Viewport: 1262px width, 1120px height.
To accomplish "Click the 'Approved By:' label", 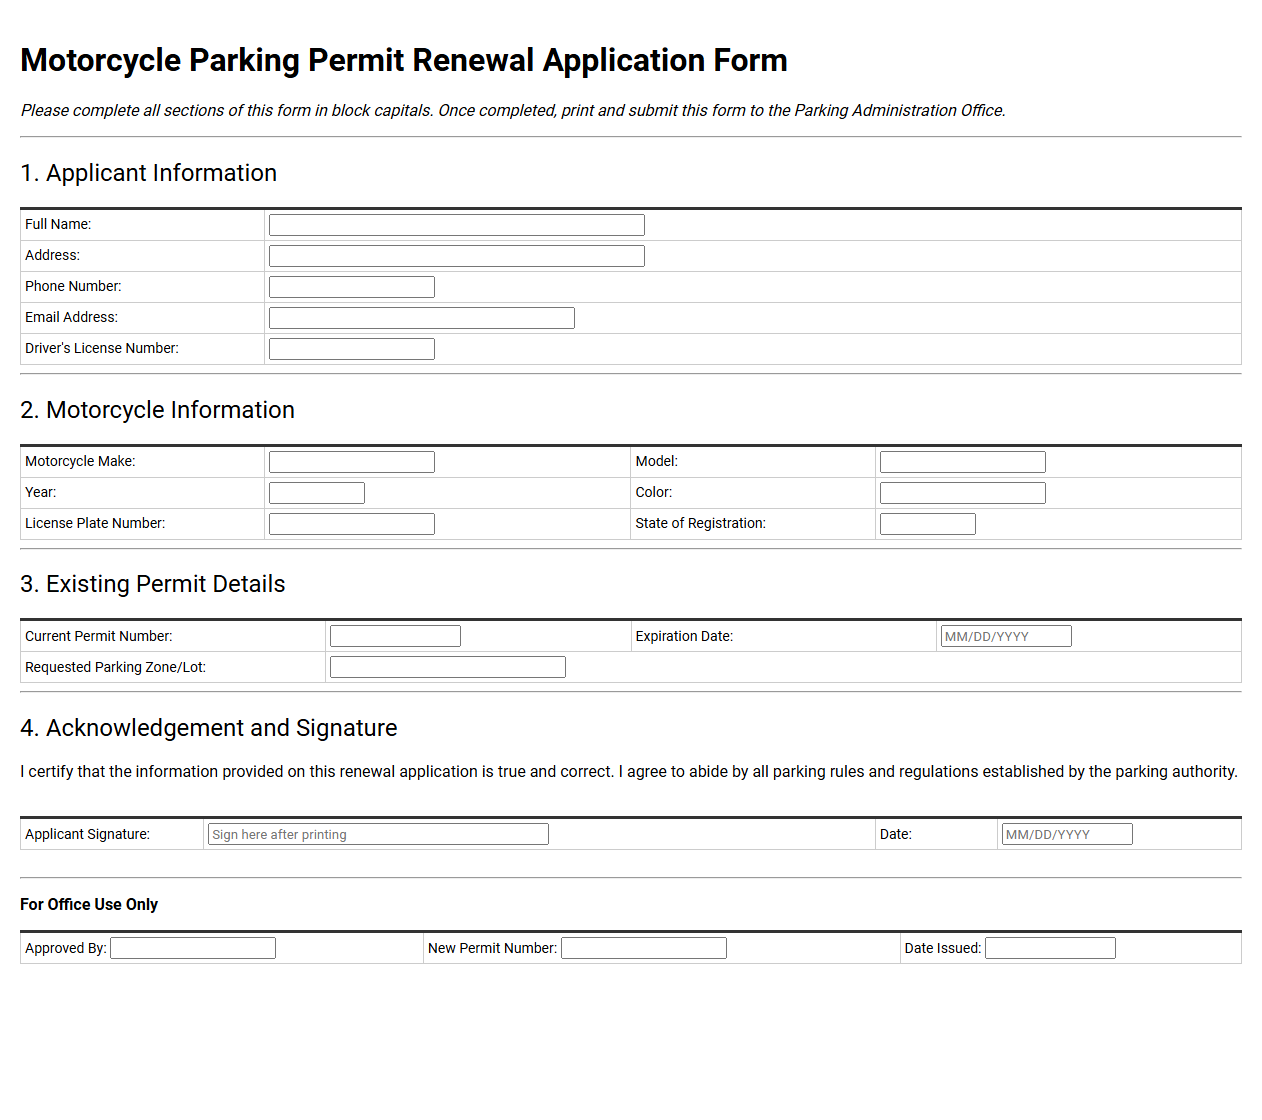I will pyautogui.click(x=66, y=948).
